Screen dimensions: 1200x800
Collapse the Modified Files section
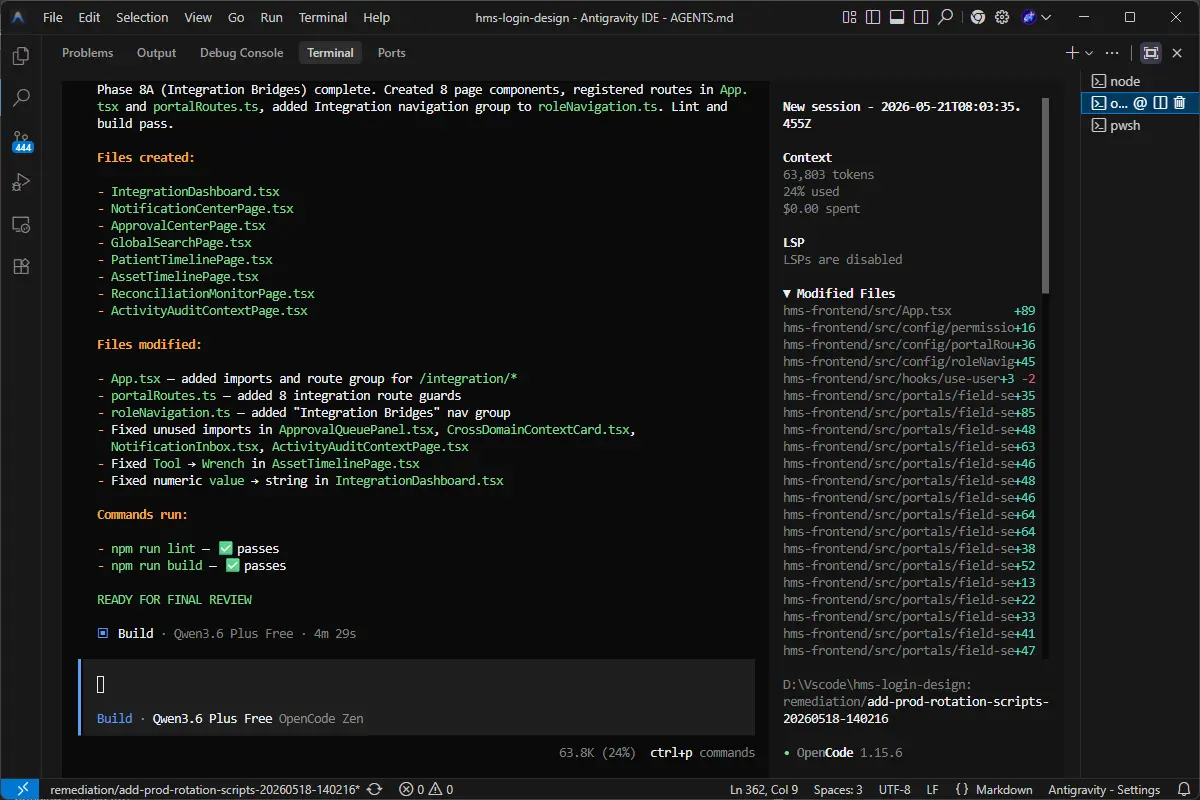click(x=838, y=293)
